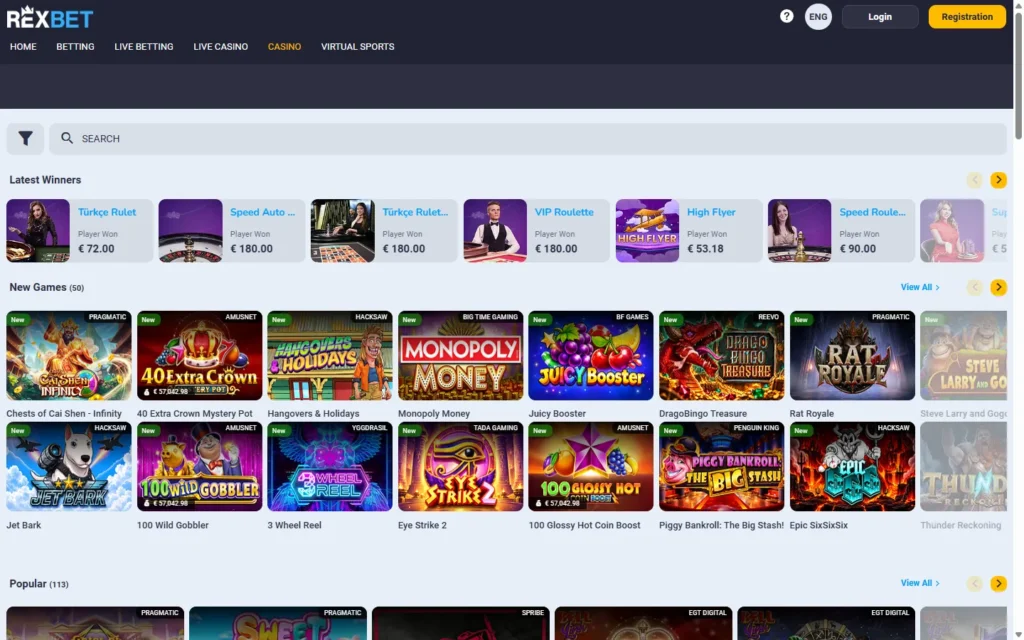Image resolution: width=1024 pixels, height=640 pixels.
Task: Open Türkçe Rulet €72.00 winner card
Action: pos(80,231)
